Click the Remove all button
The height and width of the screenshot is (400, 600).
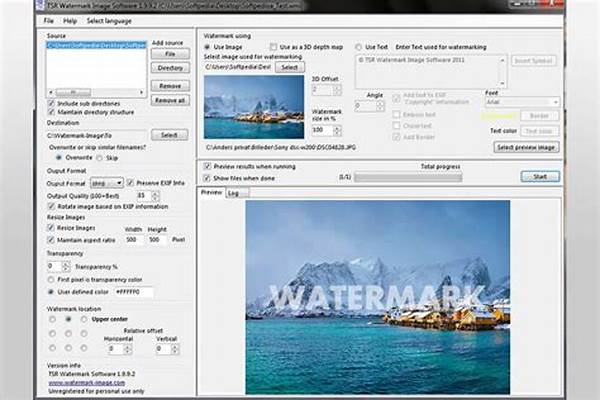[x=169, y=101]
